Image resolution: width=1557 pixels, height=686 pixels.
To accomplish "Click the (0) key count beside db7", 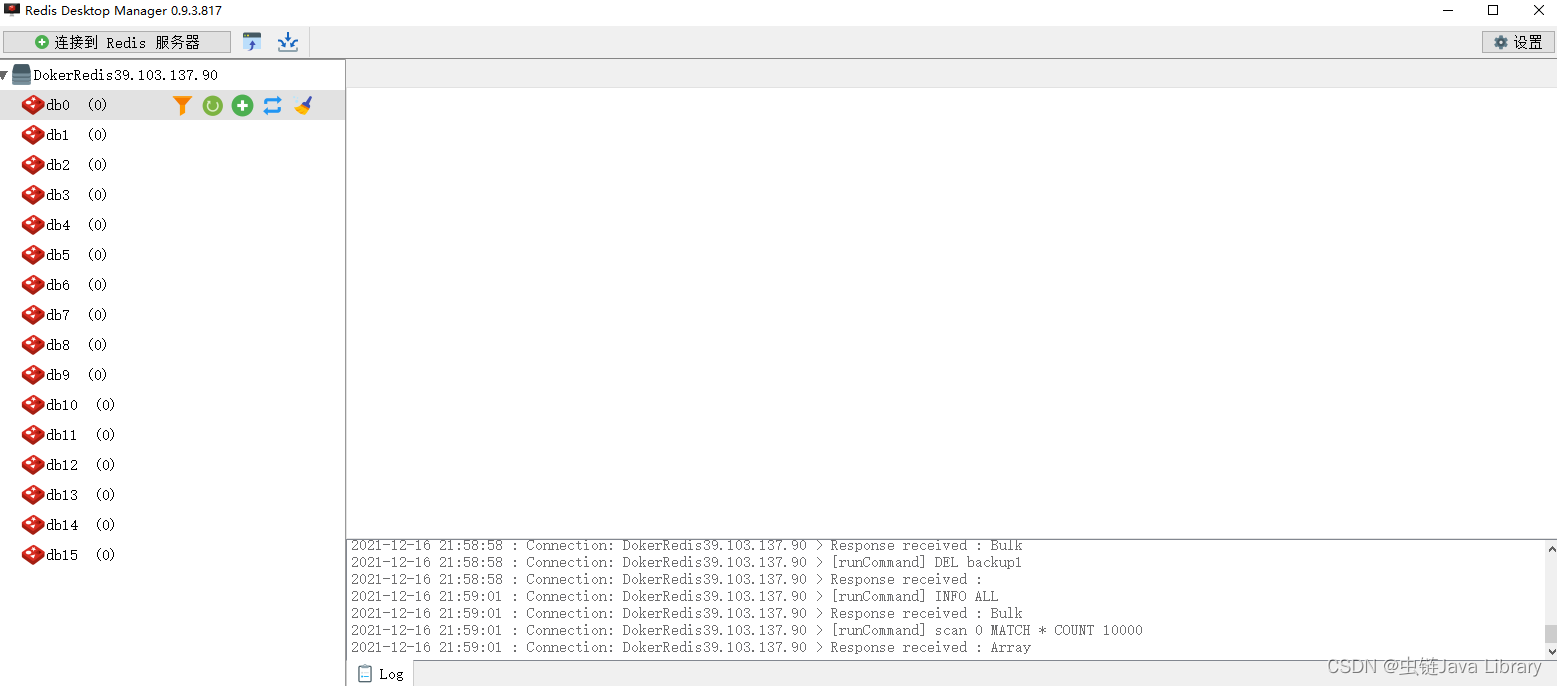I will click(97, 315).
